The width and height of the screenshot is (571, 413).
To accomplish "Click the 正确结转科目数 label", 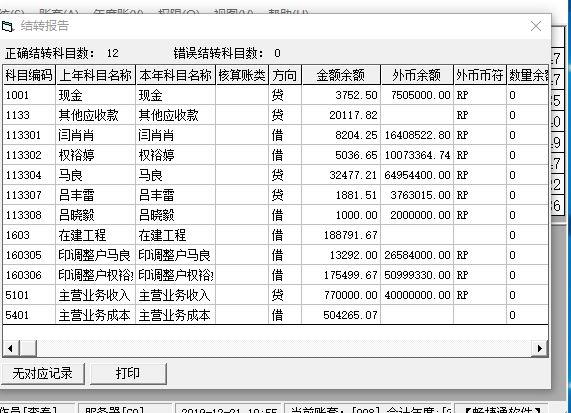I will [x=50, y=54].
